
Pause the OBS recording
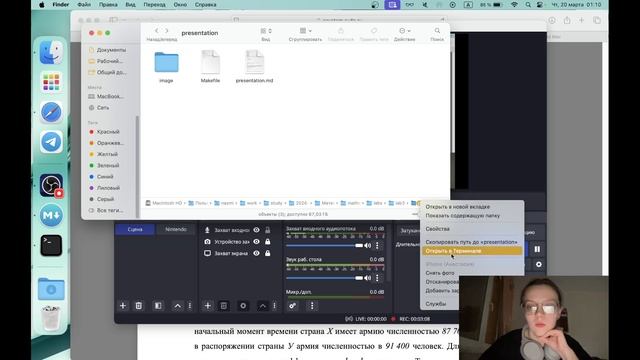pyautogui.click(x=537, y=249)
